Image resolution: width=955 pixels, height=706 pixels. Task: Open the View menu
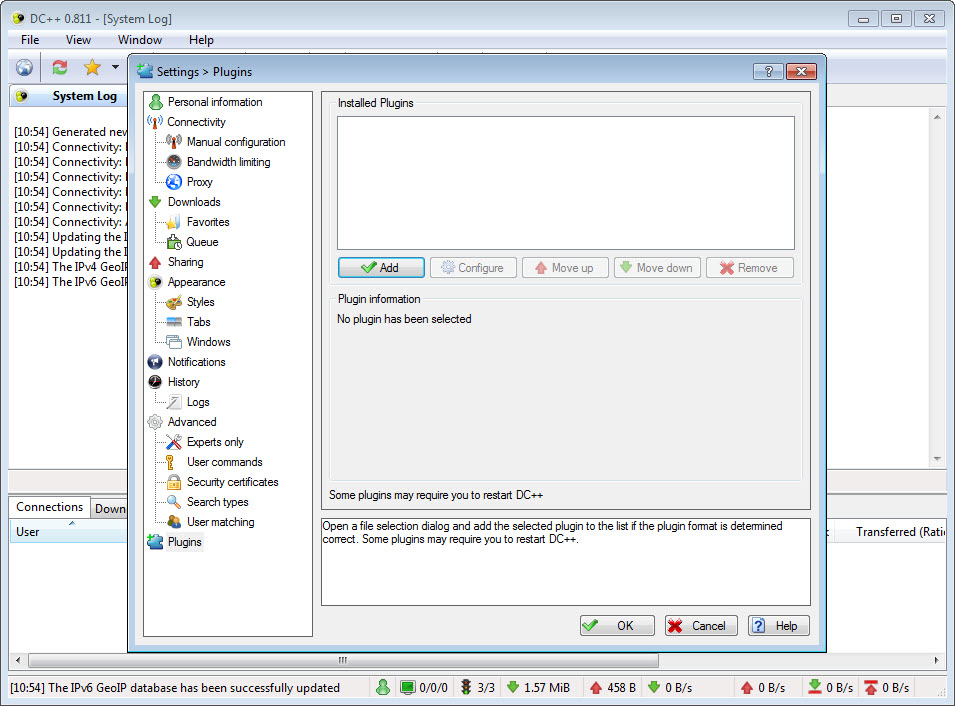79,40
